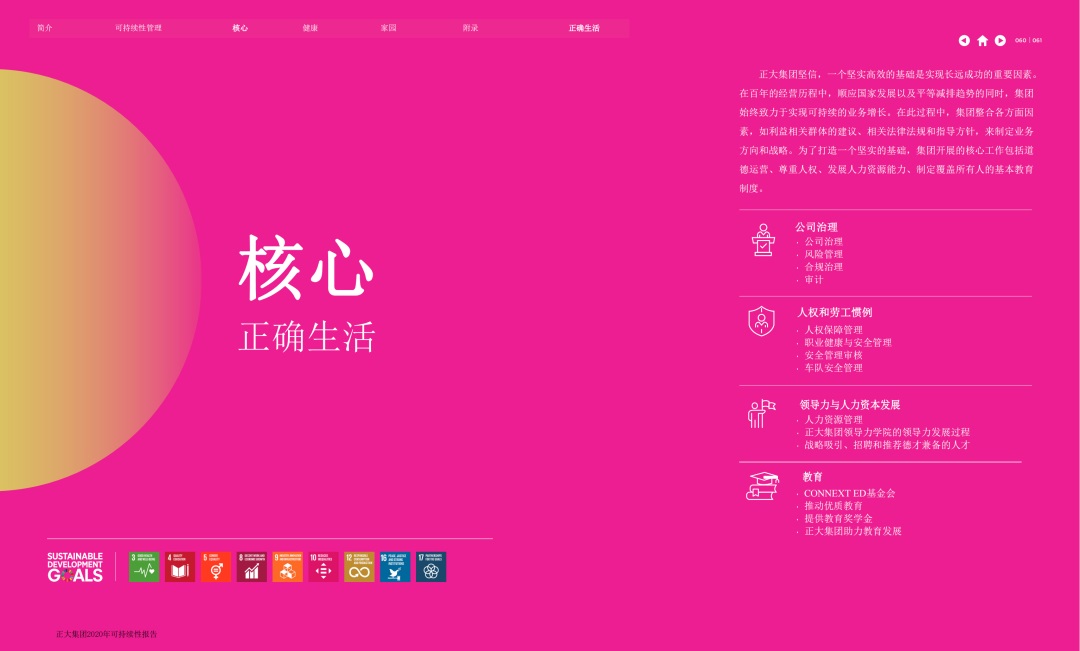The height and width of the screenshot is (651, 1080).
Task: Click the Sustainable Development Goals logo
Action: (x=75, y=567)
